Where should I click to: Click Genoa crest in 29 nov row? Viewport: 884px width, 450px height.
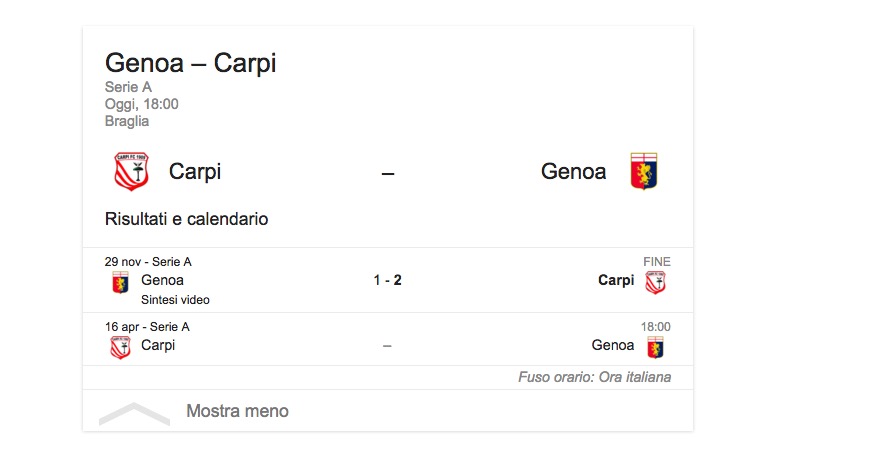tap(120, 282)
